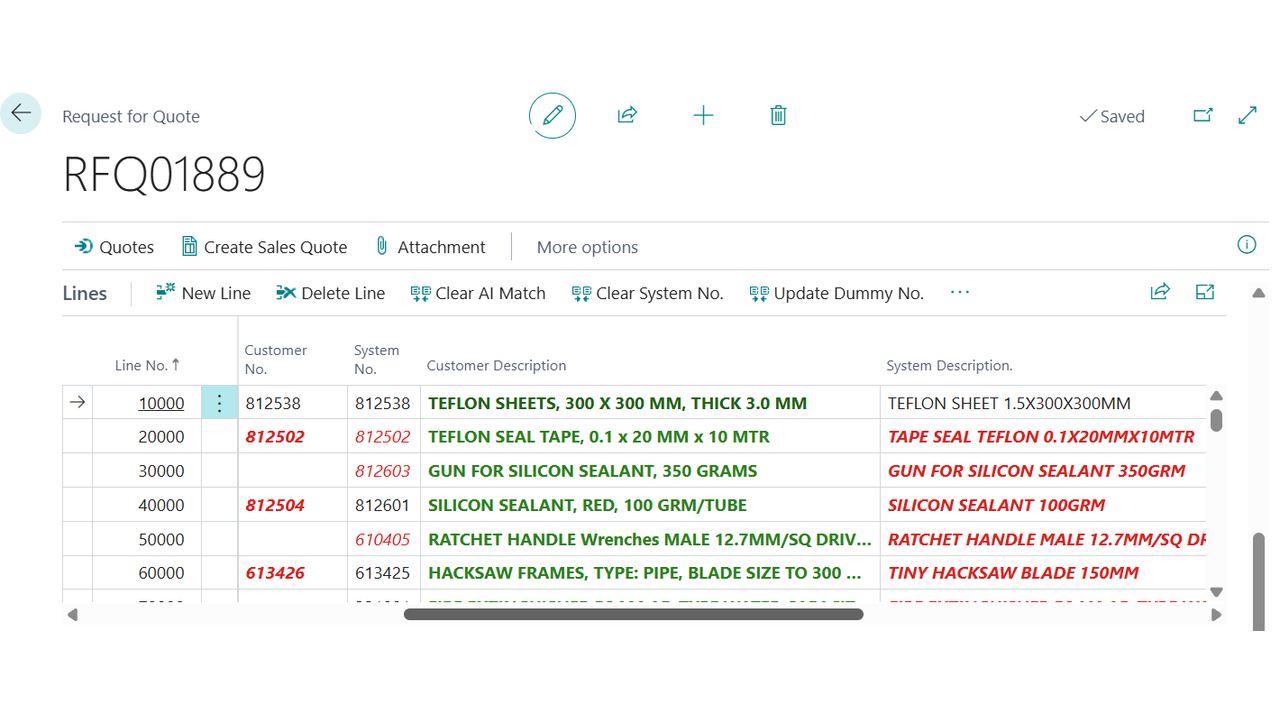Click Update Dummy No. action

836,293
